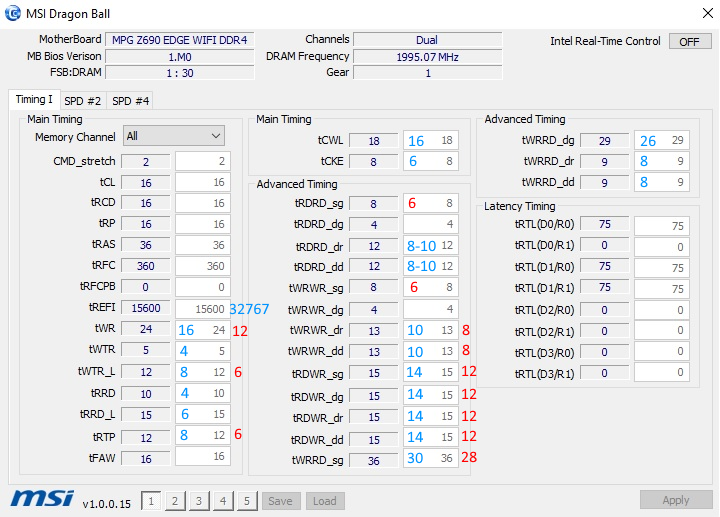Select profile slot 2 button
This screenshot has width=720, height=517.
coord(175,501)
